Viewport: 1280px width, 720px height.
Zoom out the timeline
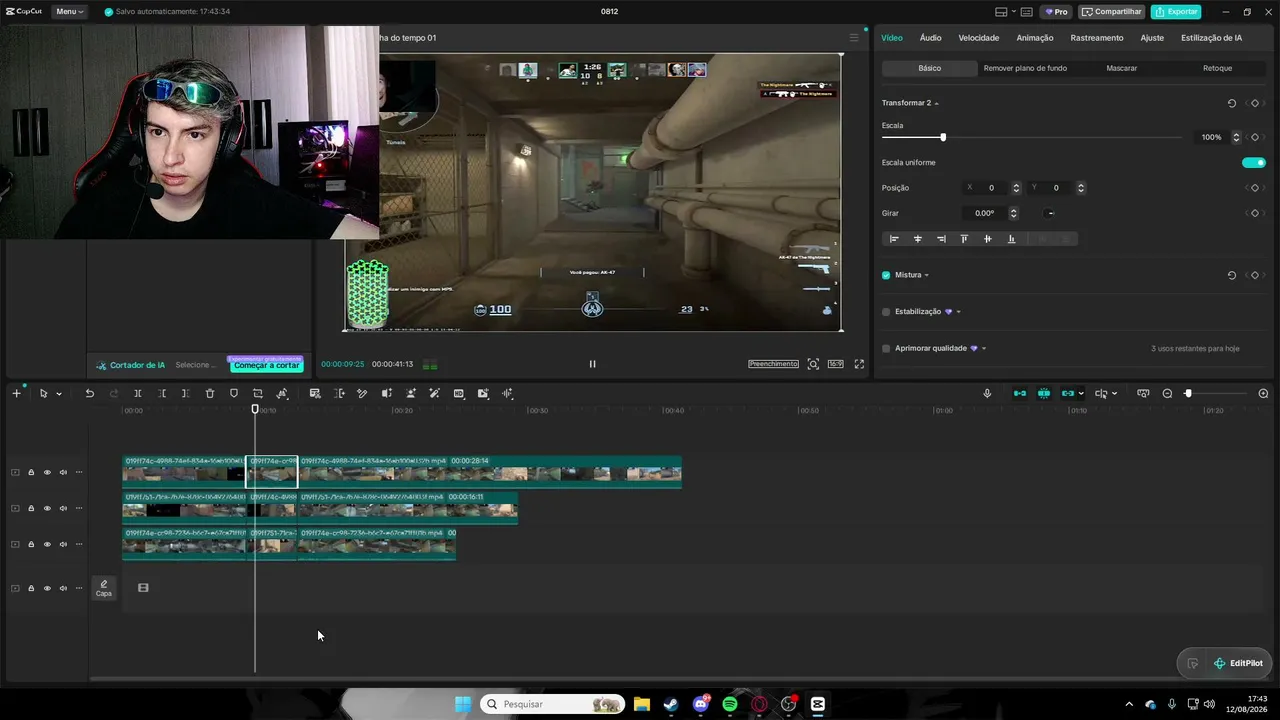(1167, 394)
